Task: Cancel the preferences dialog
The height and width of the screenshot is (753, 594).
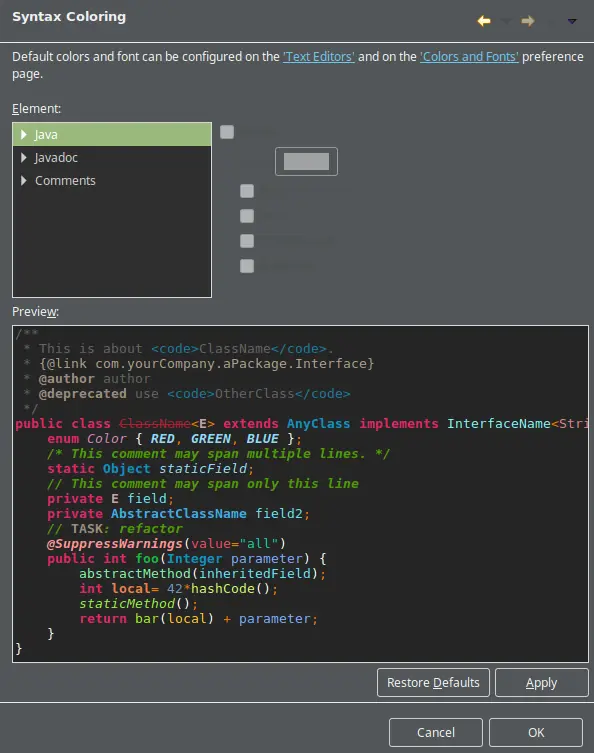Action: tap(436, 732)
